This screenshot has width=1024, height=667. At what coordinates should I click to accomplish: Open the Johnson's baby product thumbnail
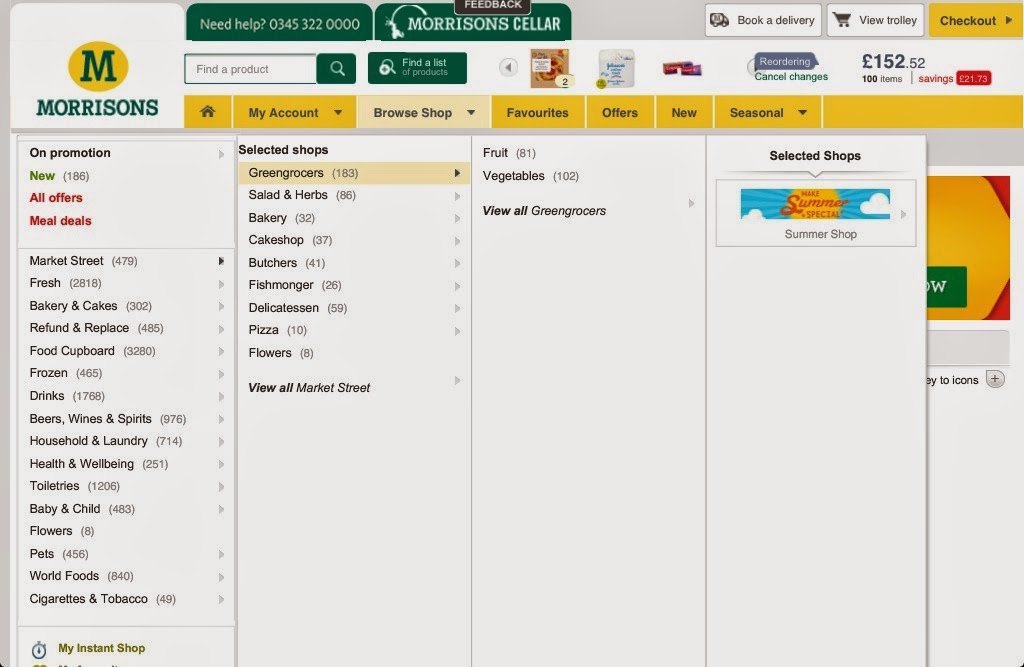click(x=616, y=69)
